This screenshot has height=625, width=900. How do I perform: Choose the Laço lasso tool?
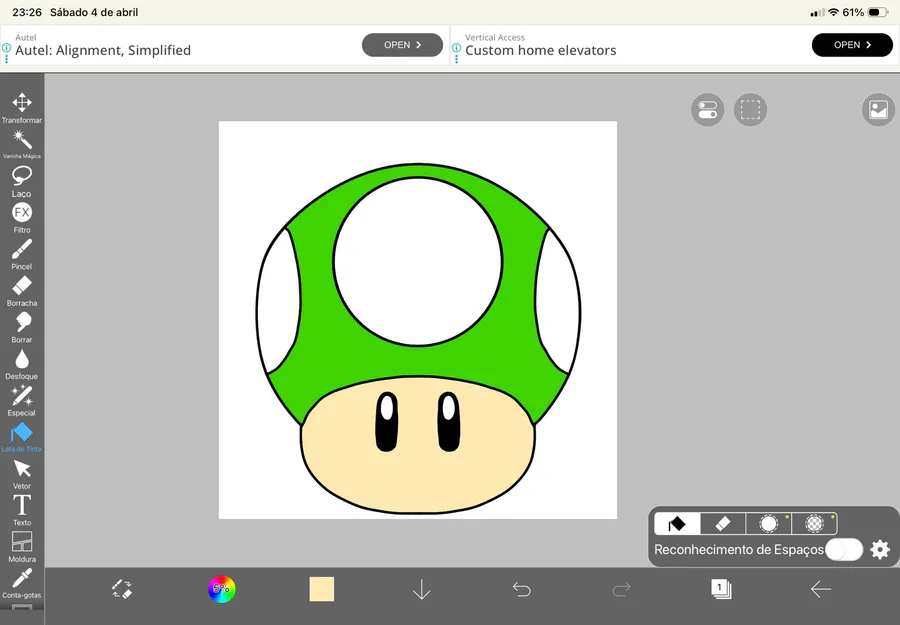click(22, 181)
